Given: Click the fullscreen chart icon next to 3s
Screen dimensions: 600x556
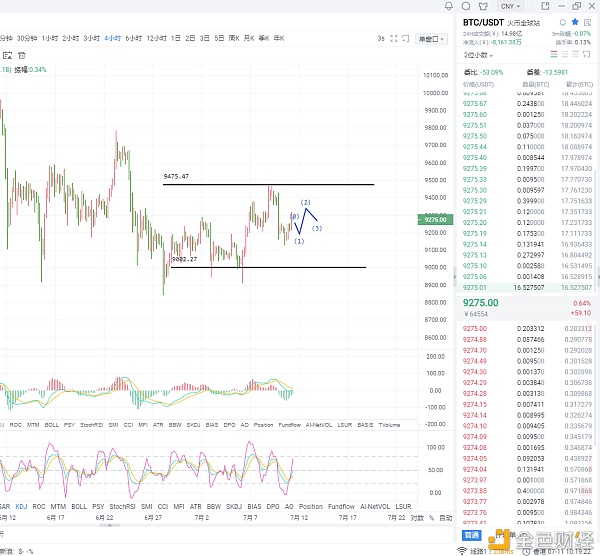Looking at the screenshot, I should click(393, 39).
